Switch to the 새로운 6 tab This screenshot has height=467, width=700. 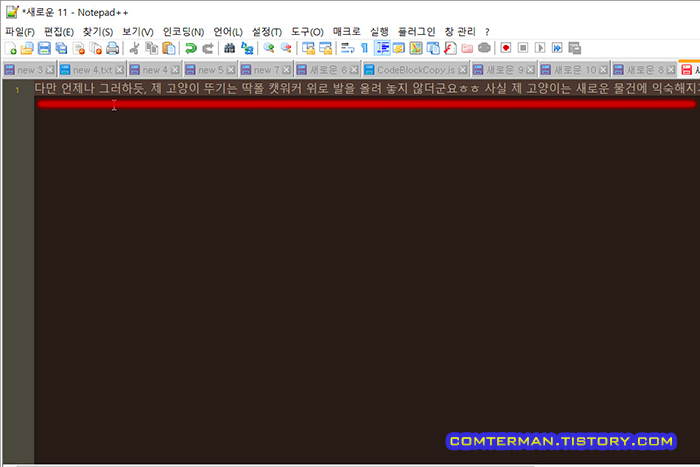pyautogui.click(x=328, y=70)
